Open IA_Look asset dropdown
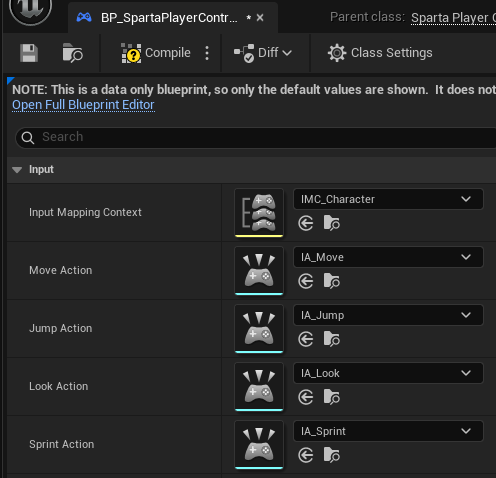 pyautogui.click(x=388, y=373)
